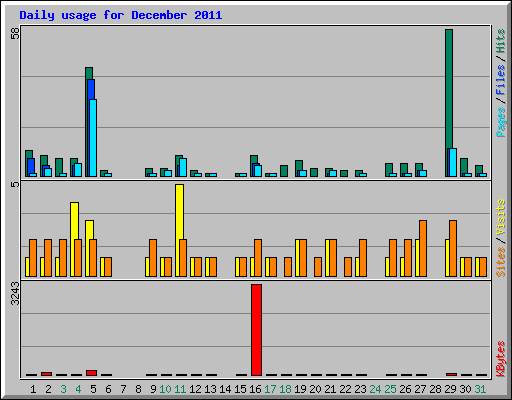Viewport: 512px width, 400px height.
Task: Select the green Hits bar for day 30
Action: 464,166
